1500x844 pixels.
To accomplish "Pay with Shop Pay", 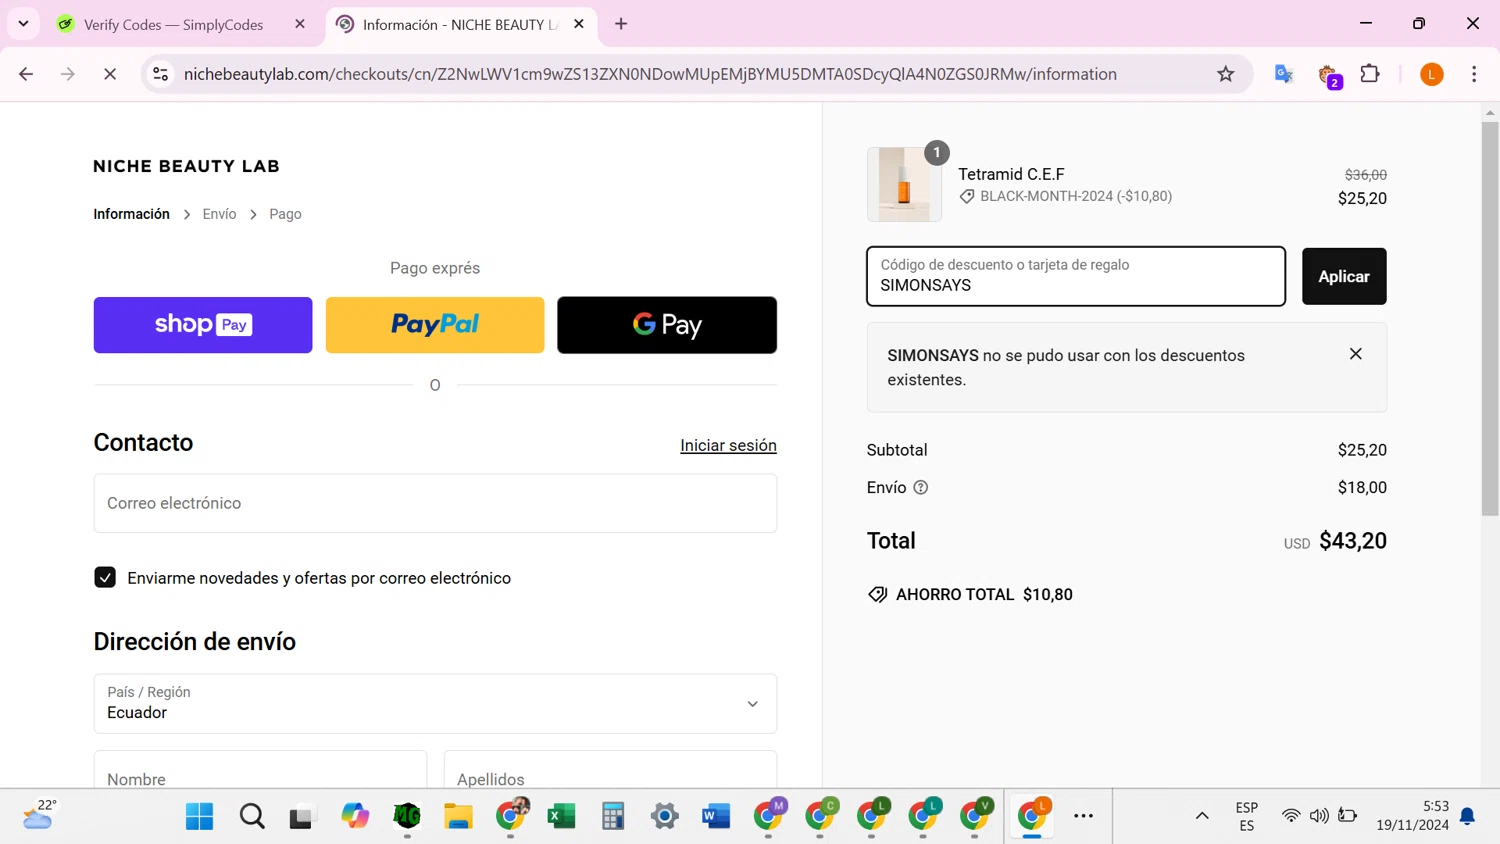I will coord(203,325).
